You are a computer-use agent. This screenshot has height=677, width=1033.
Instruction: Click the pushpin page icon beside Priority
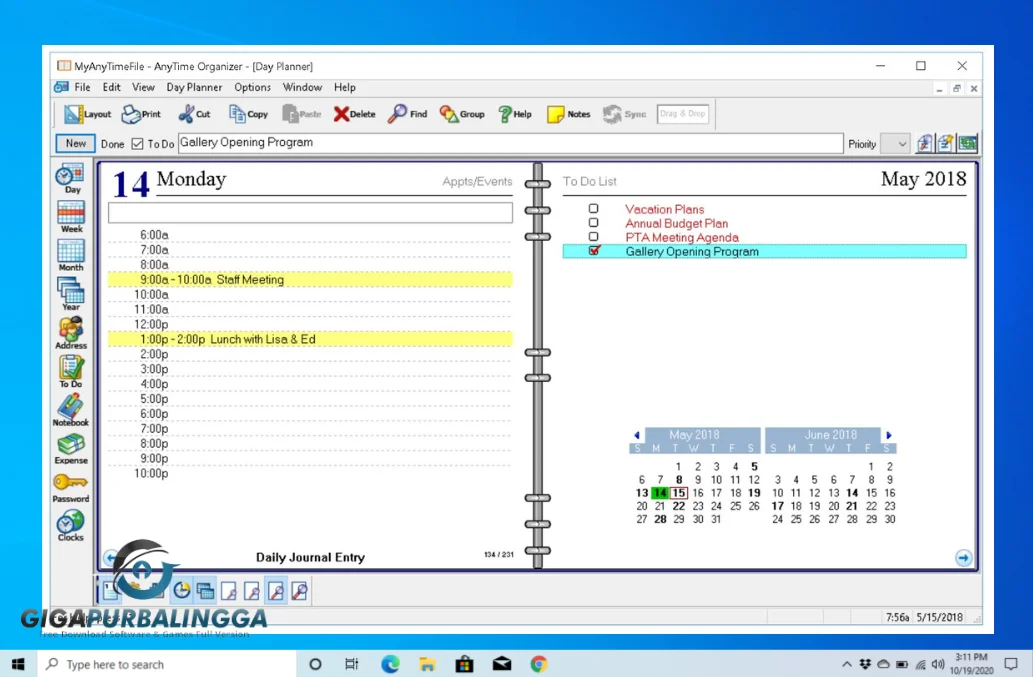pyautogui.click(x=946, y=144)
